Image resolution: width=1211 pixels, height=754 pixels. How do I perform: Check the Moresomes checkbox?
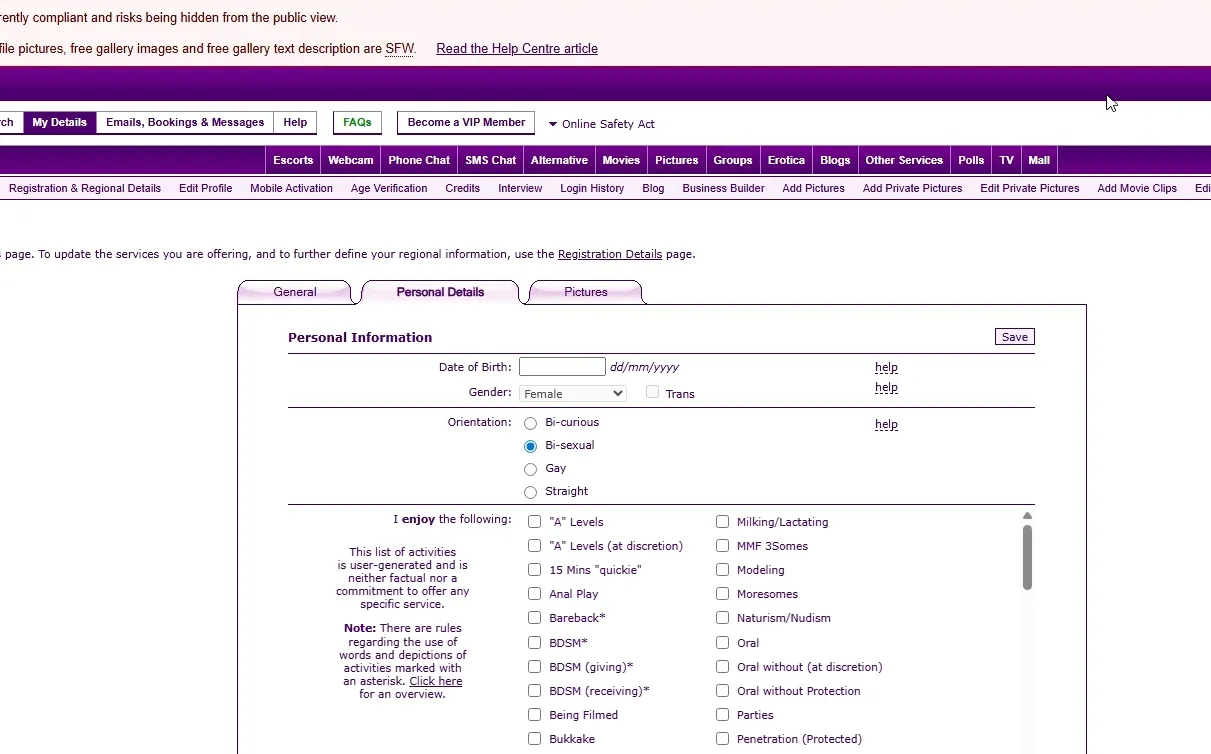(x=722, y=594)
